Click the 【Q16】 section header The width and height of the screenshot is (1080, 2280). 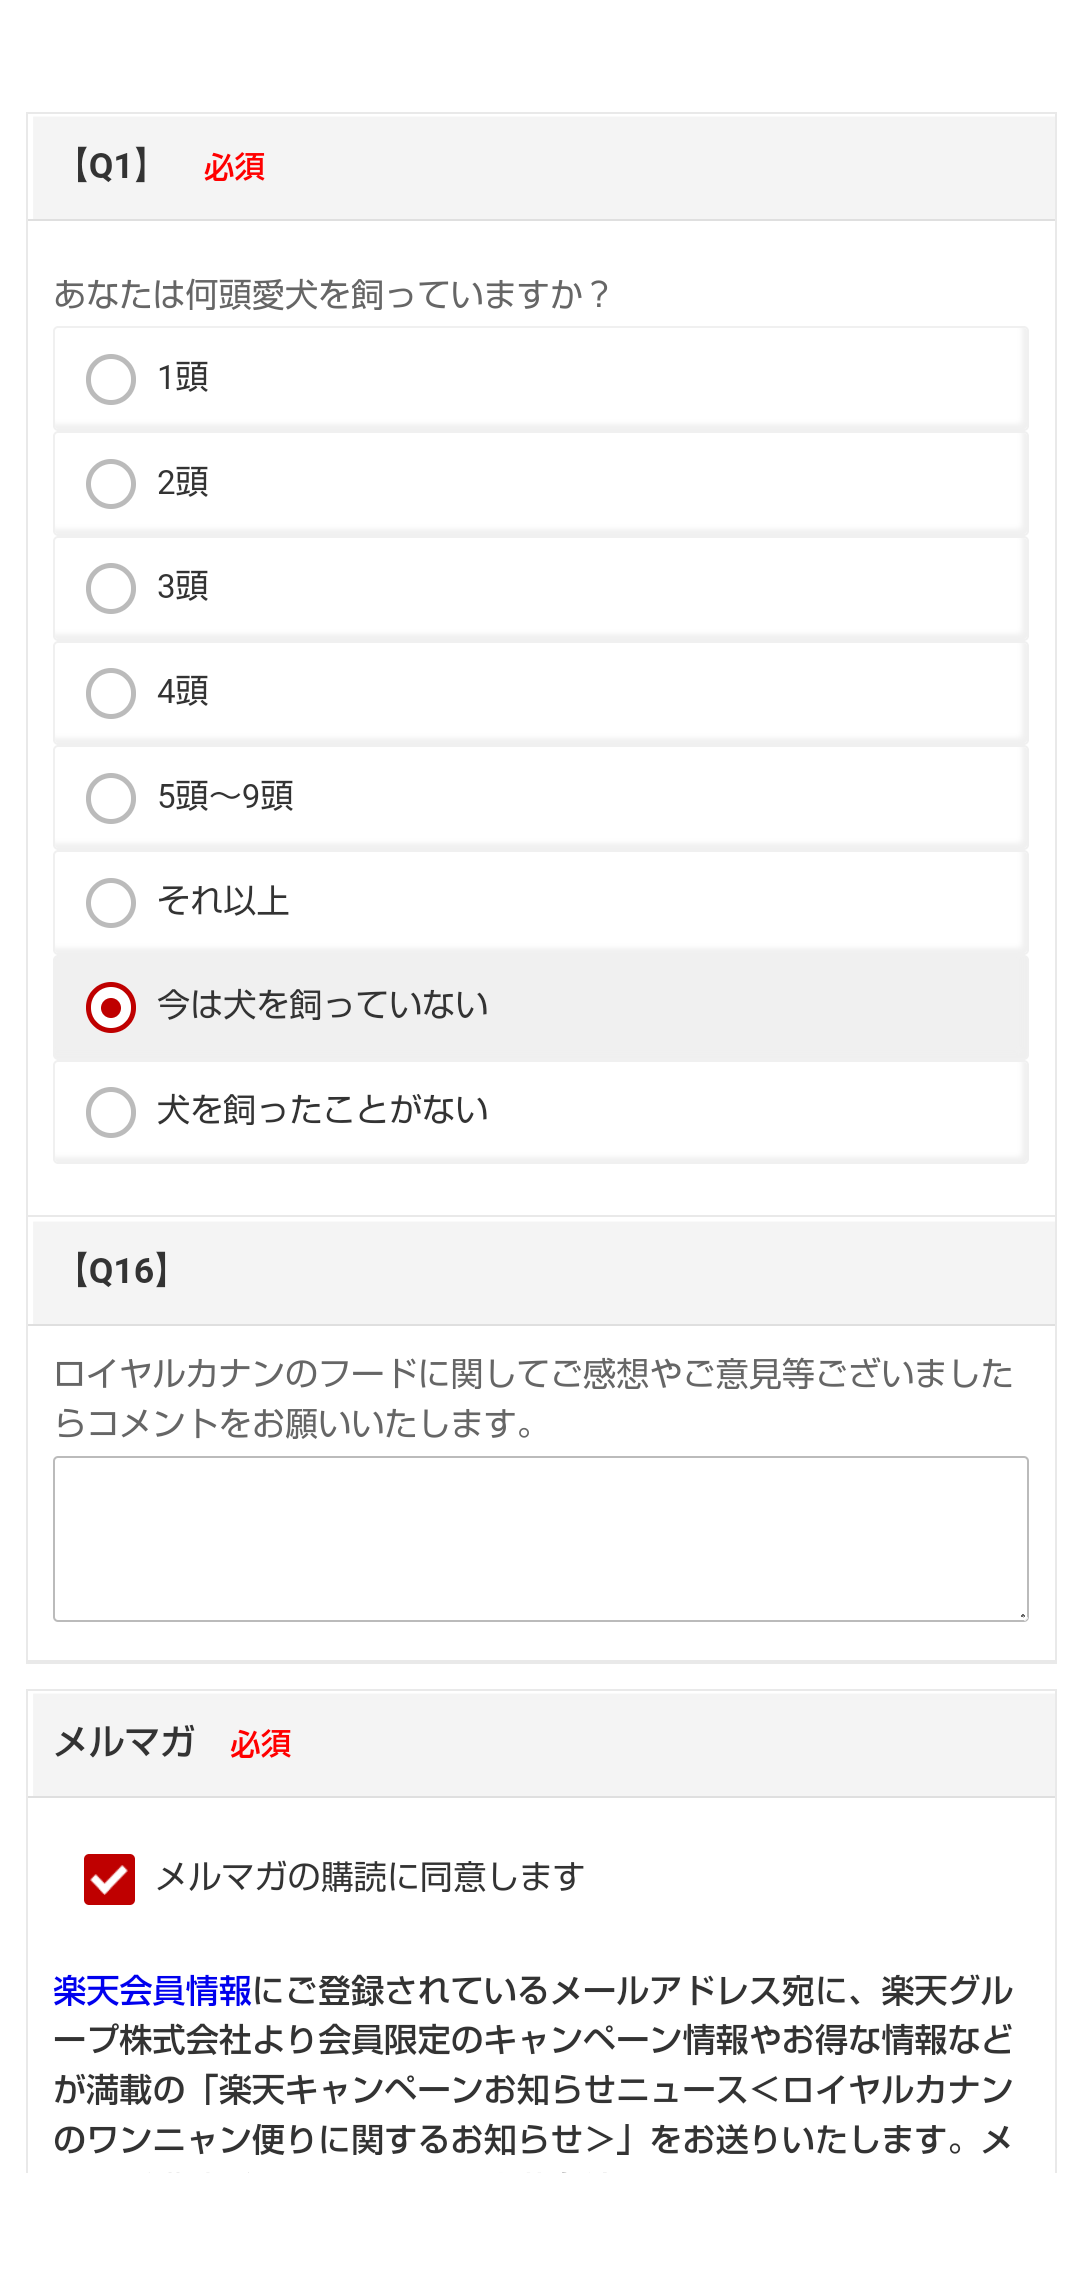[120, 1271]
